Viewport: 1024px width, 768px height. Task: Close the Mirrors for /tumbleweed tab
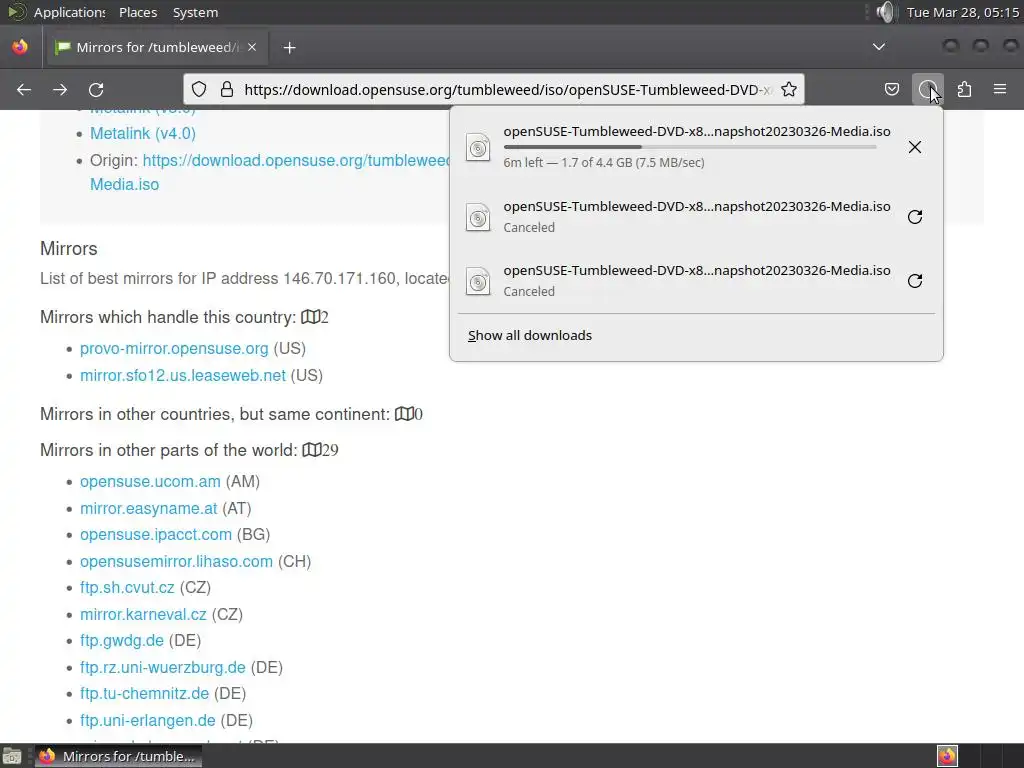tap(252, 47)
